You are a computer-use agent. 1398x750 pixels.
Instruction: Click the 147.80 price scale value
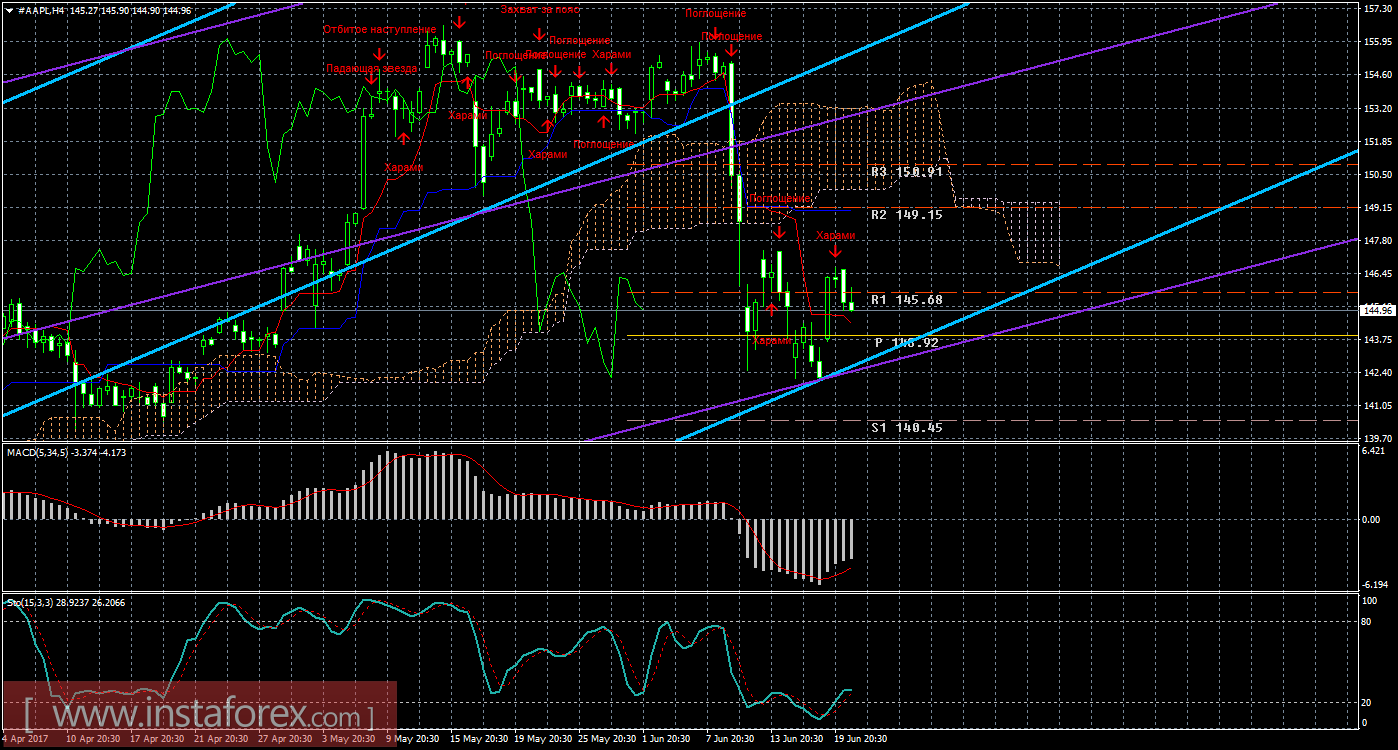1378,240
